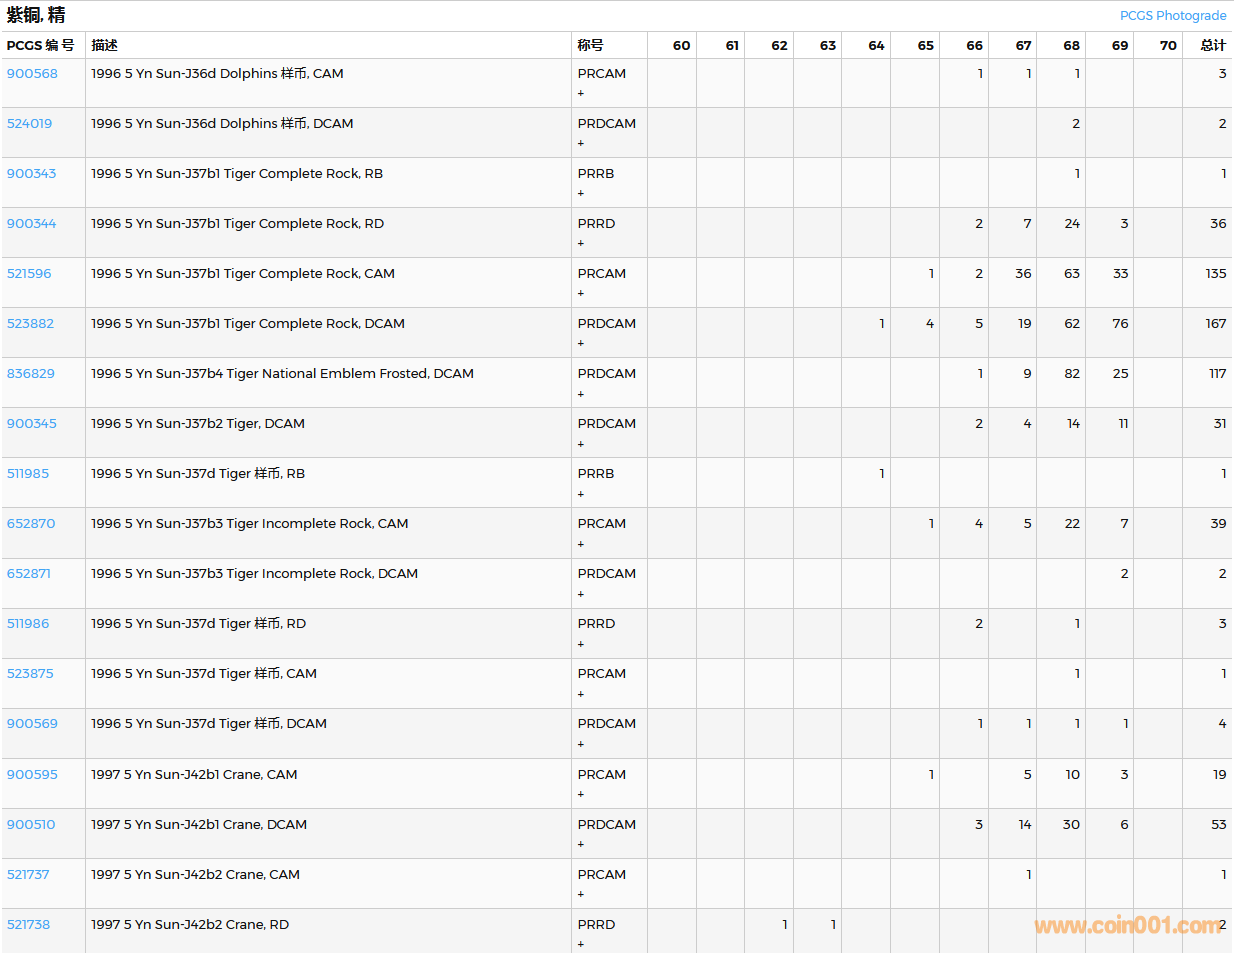Open PCGS number 900568 link
The image size is (1234, 953).
click(x=32, y=74)
